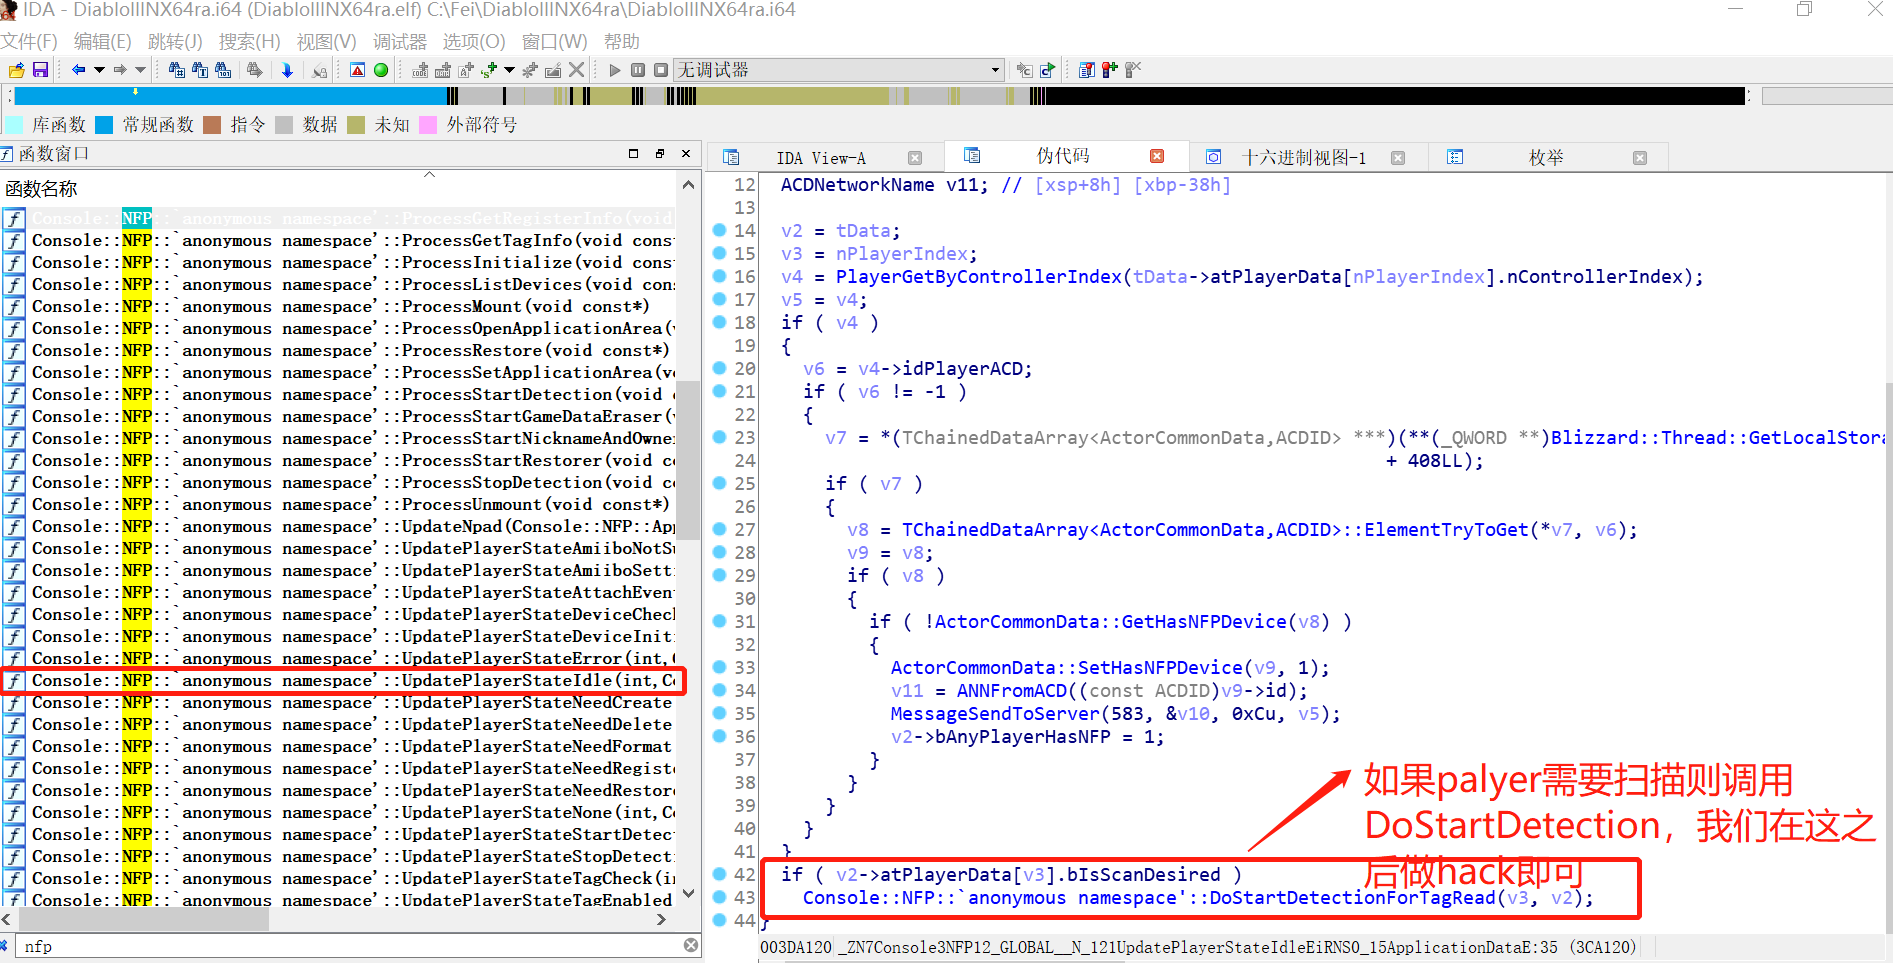The width and height of the screenshot is (1893, 963).
Task: Jump forward with the gray right arrow
Action: 120,70
